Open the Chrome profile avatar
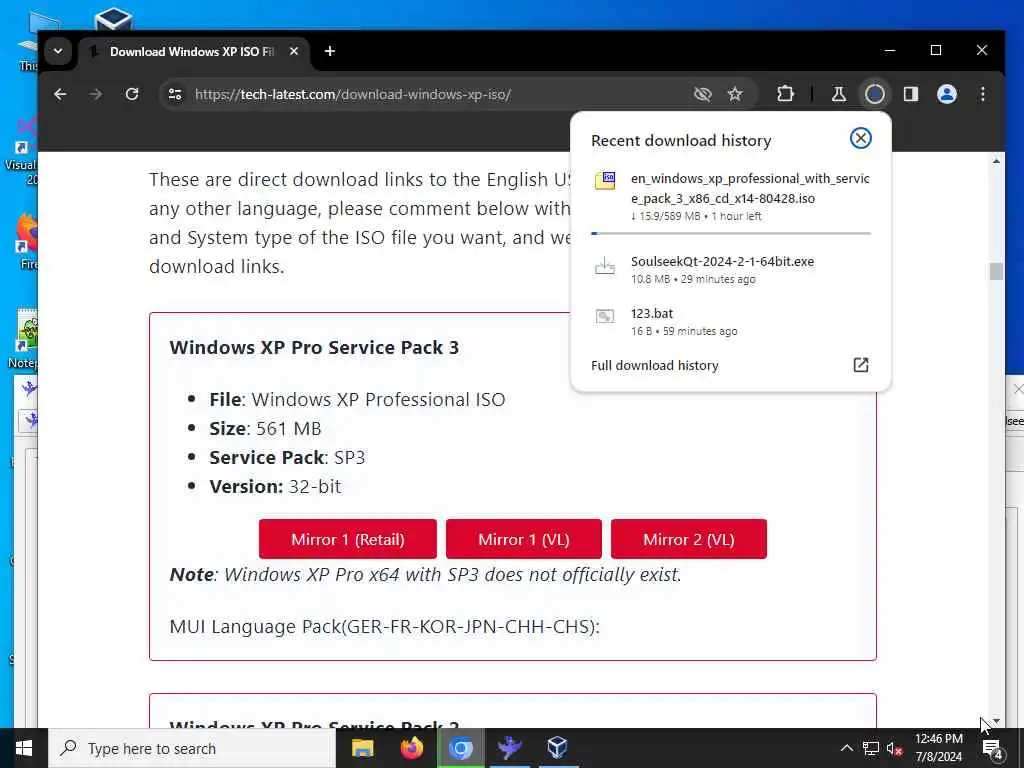 pos(946,94)
